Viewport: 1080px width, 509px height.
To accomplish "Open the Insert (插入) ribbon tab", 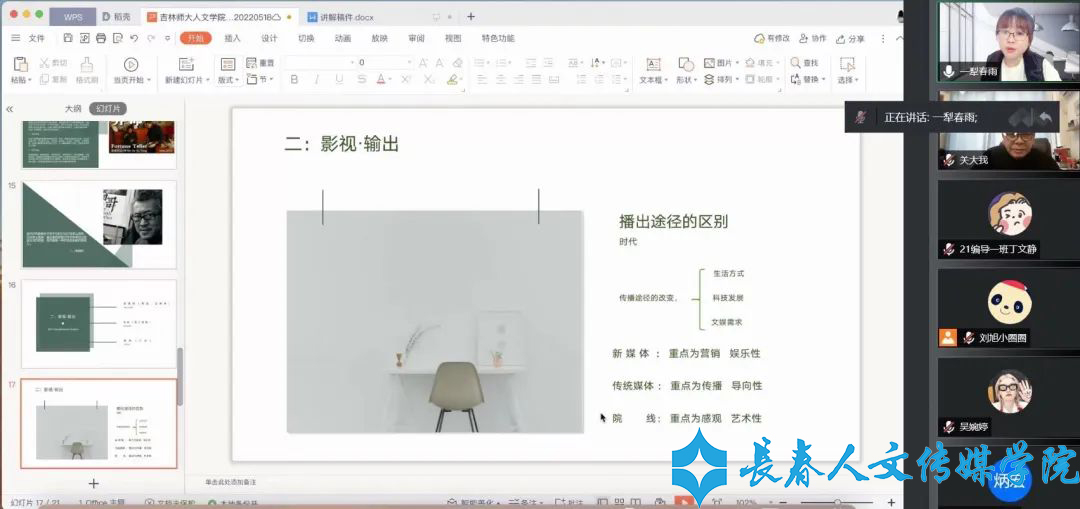I will (x=232, y=38).
